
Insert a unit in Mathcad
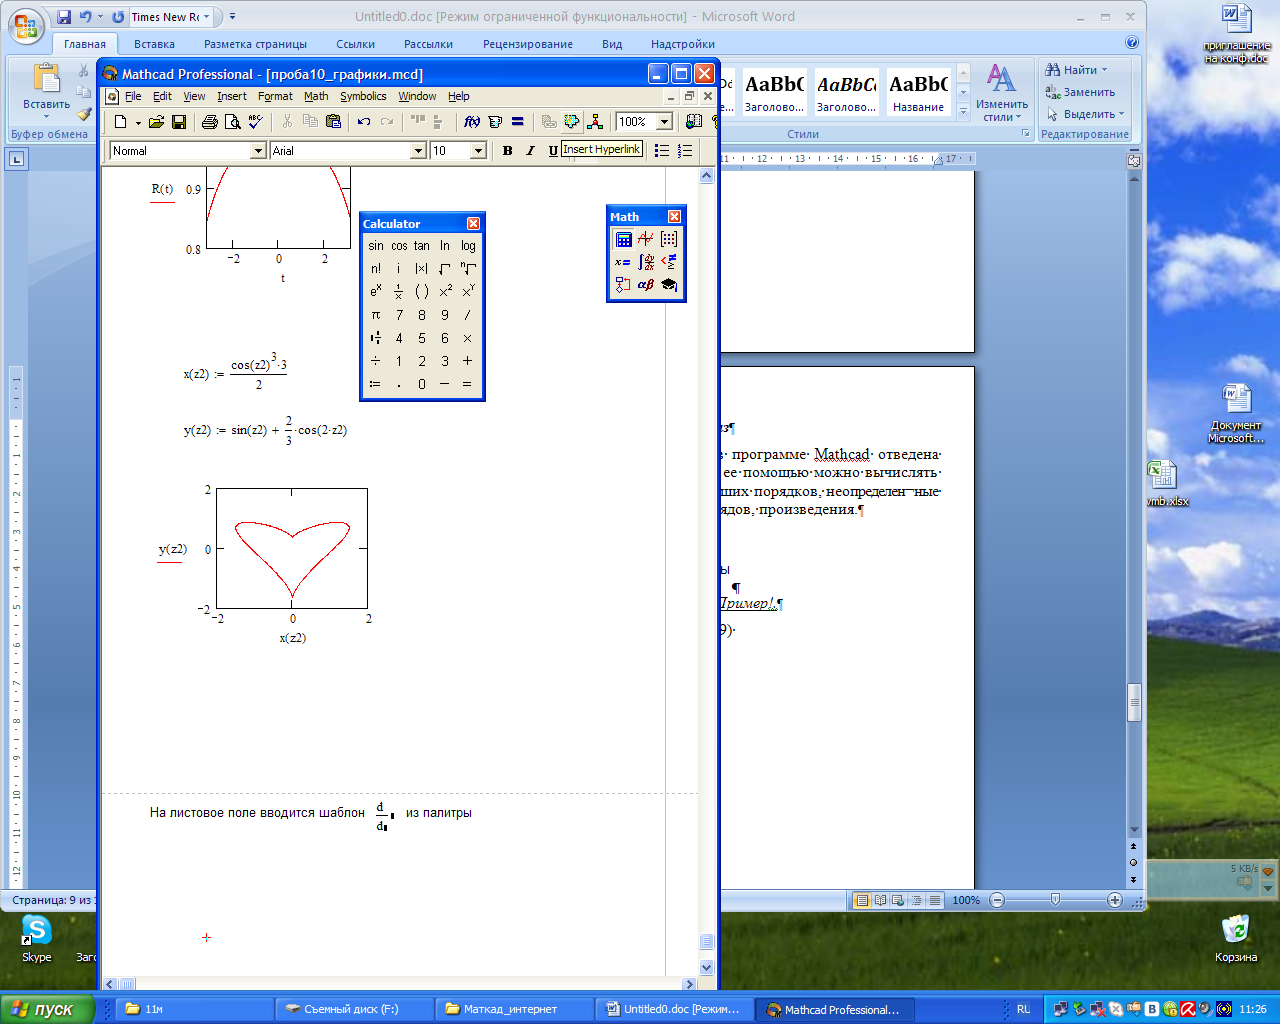pyautogui.click(x=495, y=122)
